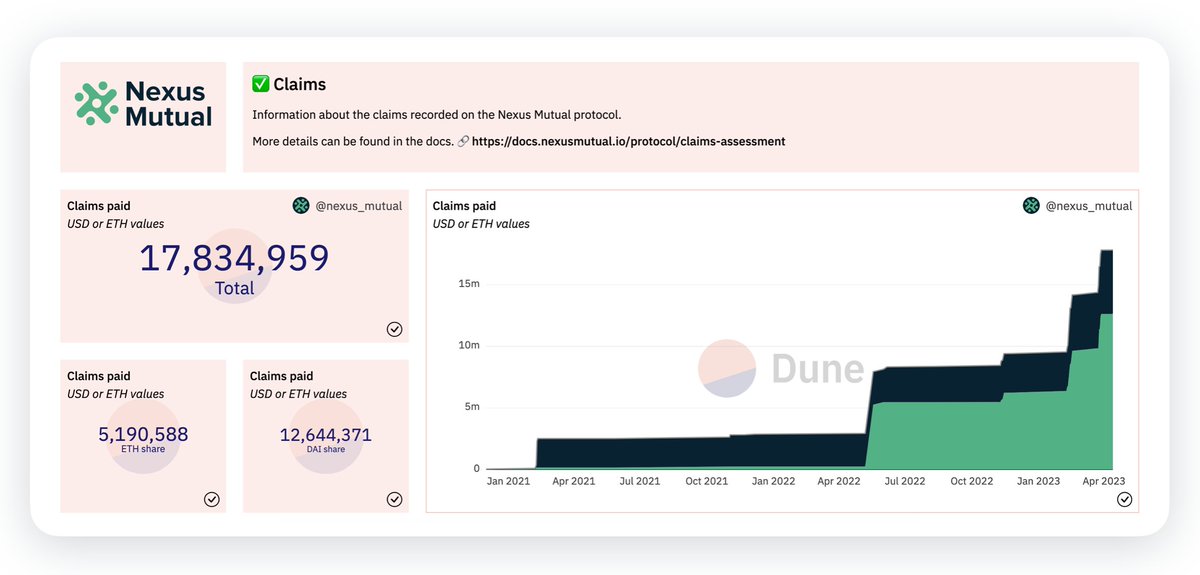Click the verified check icon on Total card
Image resolution: width=1200 pixels, height=575 pixels.
(x=394, y=329)
